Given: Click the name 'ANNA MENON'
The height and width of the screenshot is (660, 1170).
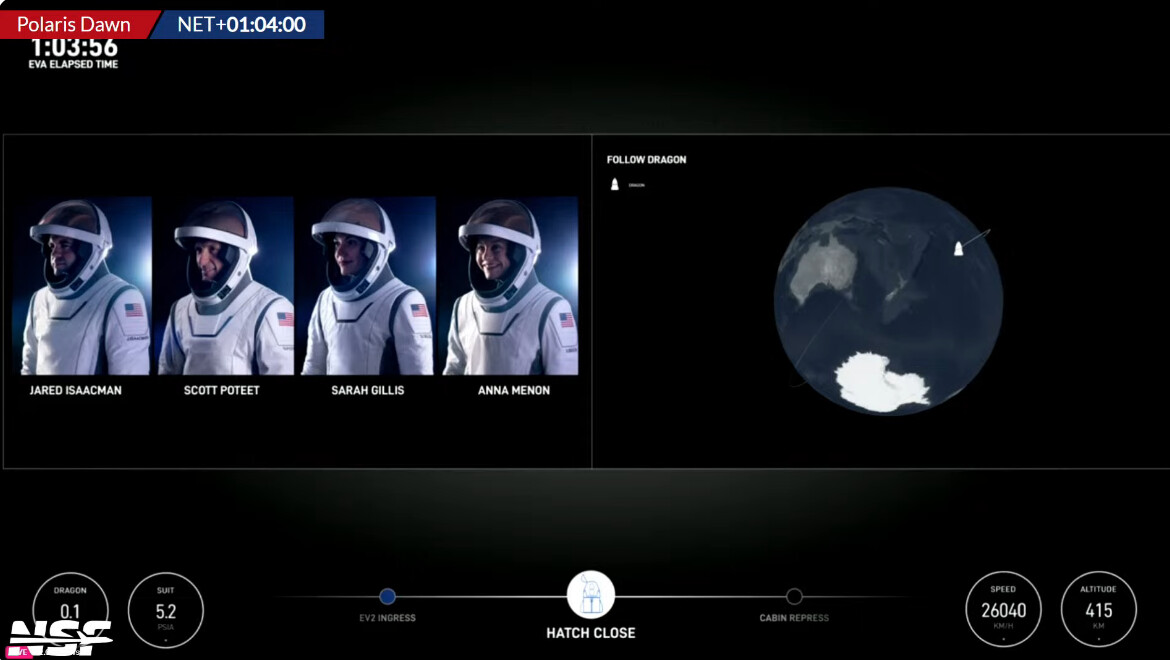Looking at the screenshot, I should [514, 390].
